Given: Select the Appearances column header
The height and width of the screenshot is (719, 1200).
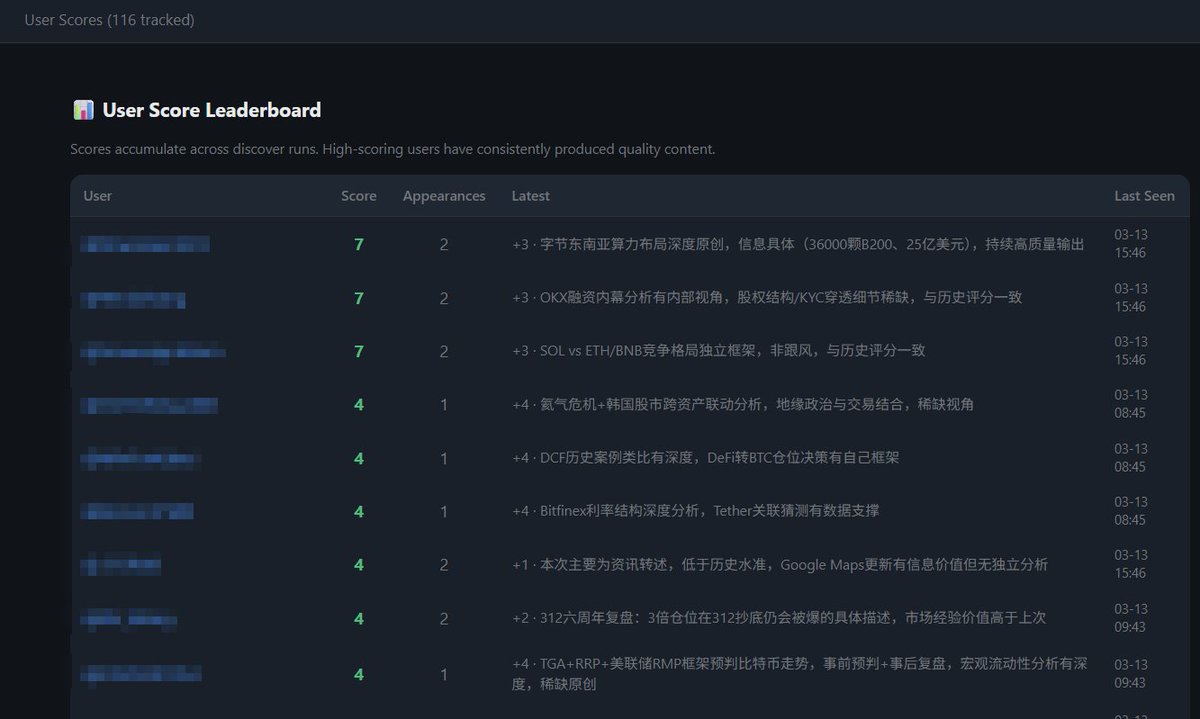Looking at the screenshot, I should (444, 196).
